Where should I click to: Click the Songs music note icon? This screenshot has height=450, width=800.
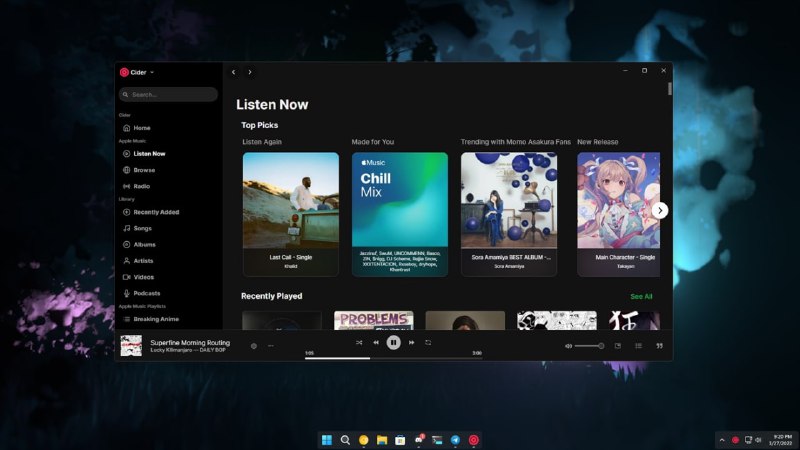[127, 229]
